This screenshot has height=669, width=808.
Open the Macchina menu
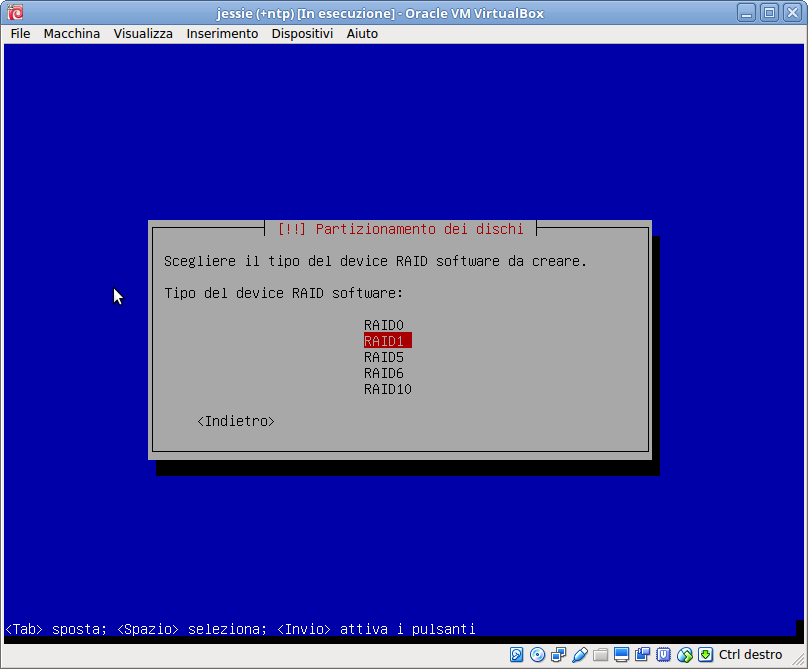pos(72,34)
